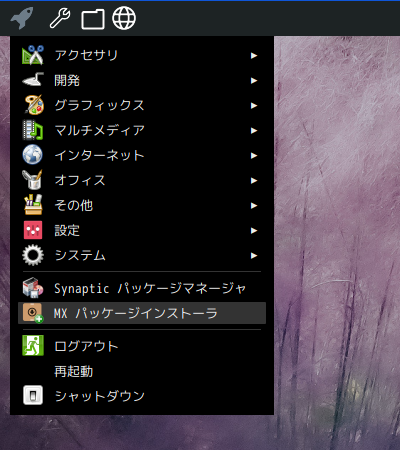Open the 開発 menu entry
The height and width of the screenshot is (450, 400).
(x=142, y=80)
